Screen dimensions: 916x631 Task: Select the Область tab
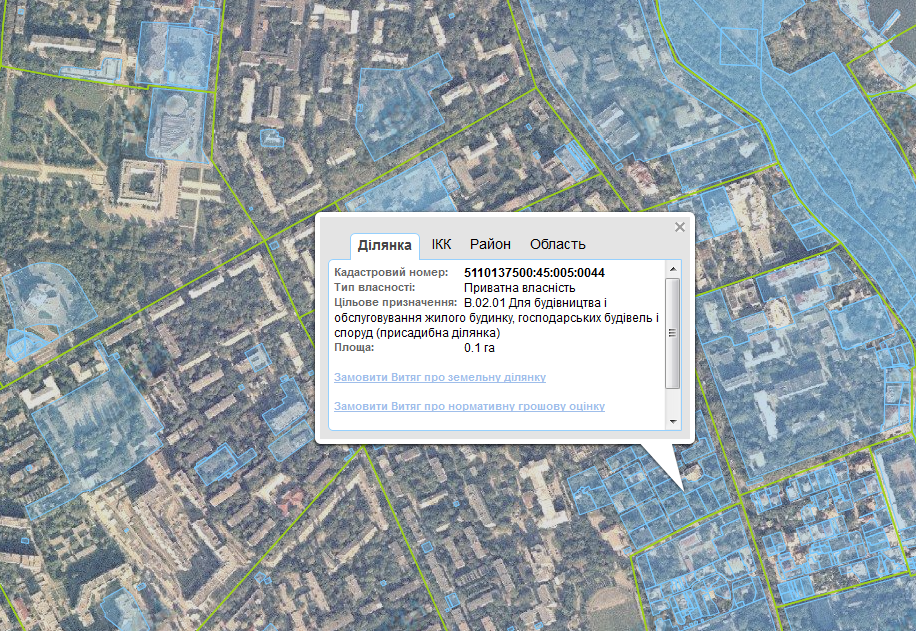coord(557,244)
